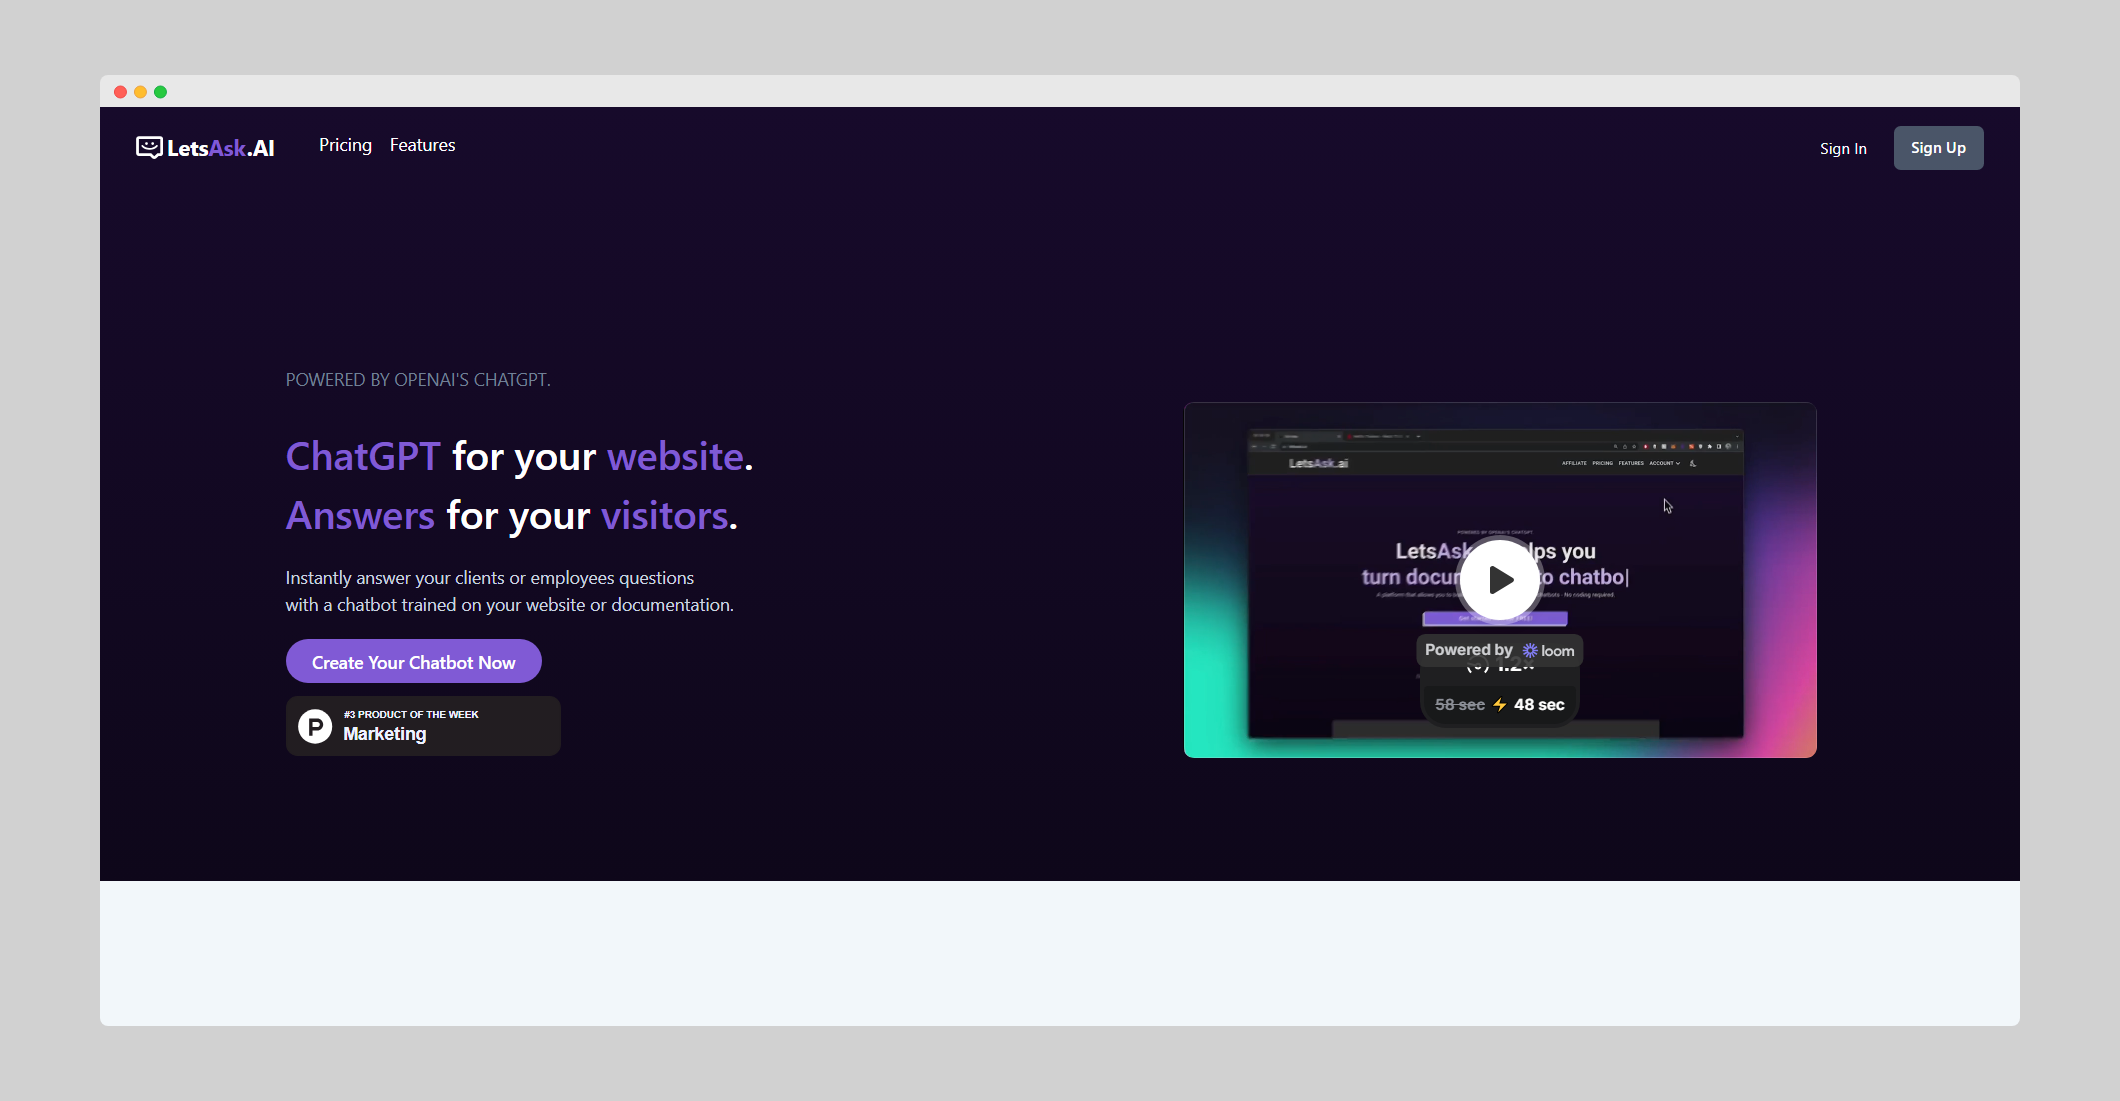Click the LetsAsk.AI chat bubble logo icon

click(149, 148)
